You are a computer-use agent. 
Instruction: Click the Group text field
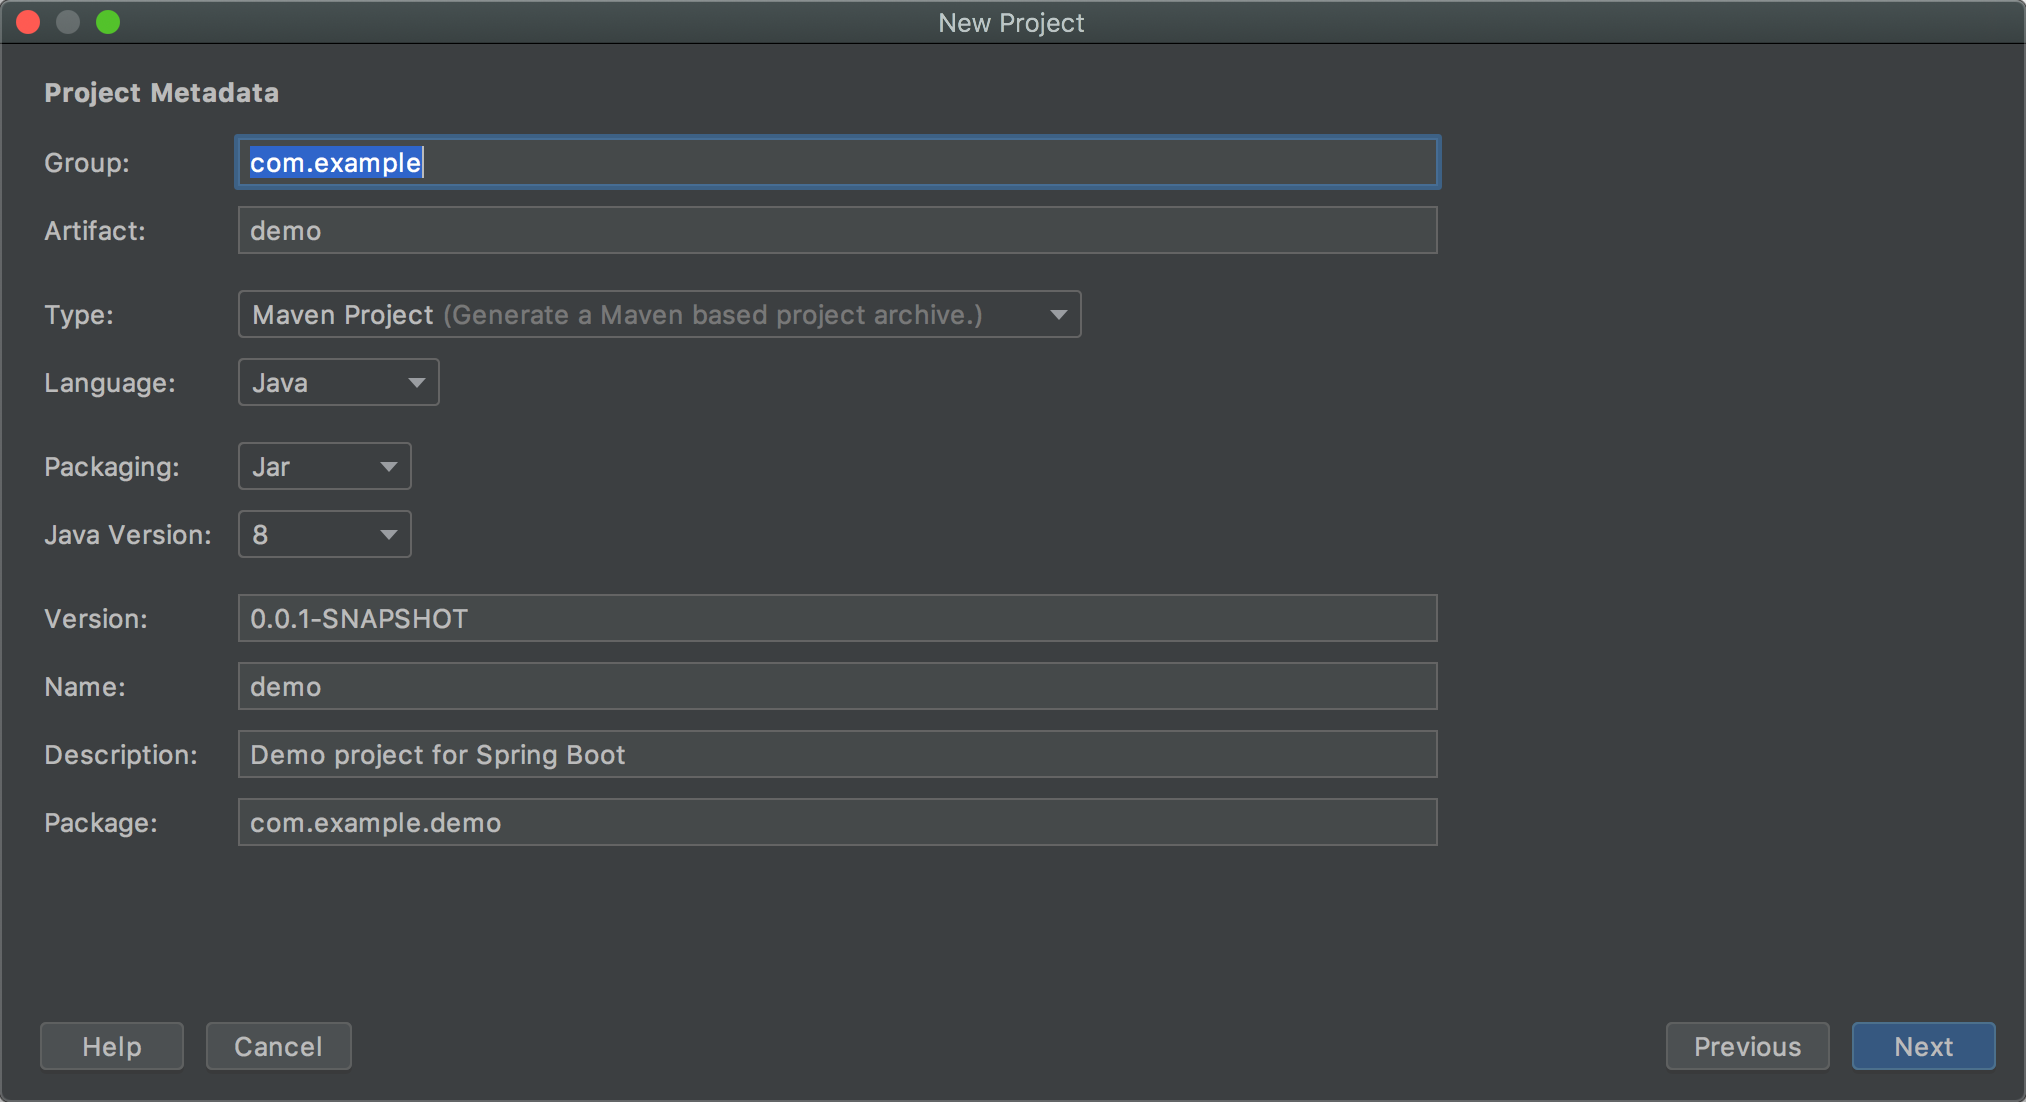coord(837,162)
